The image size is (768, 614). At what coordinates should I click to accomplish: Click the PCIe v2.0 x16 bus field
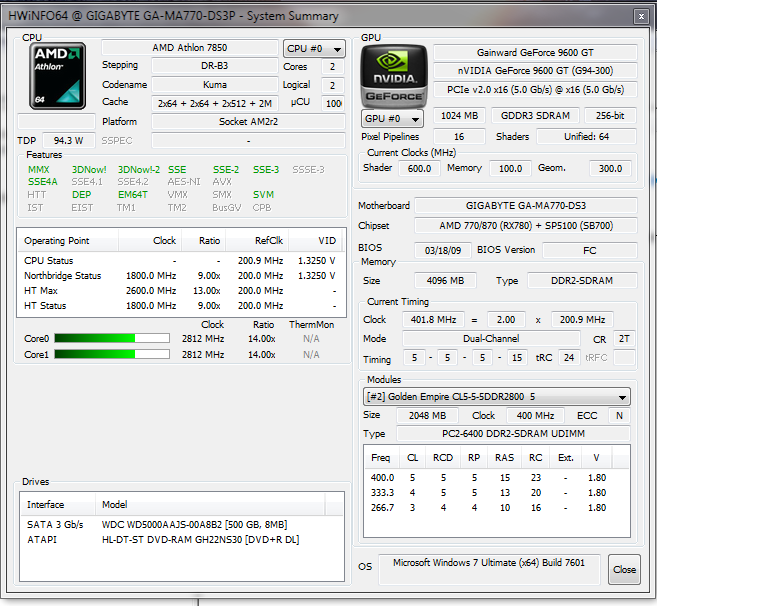(x=535, y=90)
